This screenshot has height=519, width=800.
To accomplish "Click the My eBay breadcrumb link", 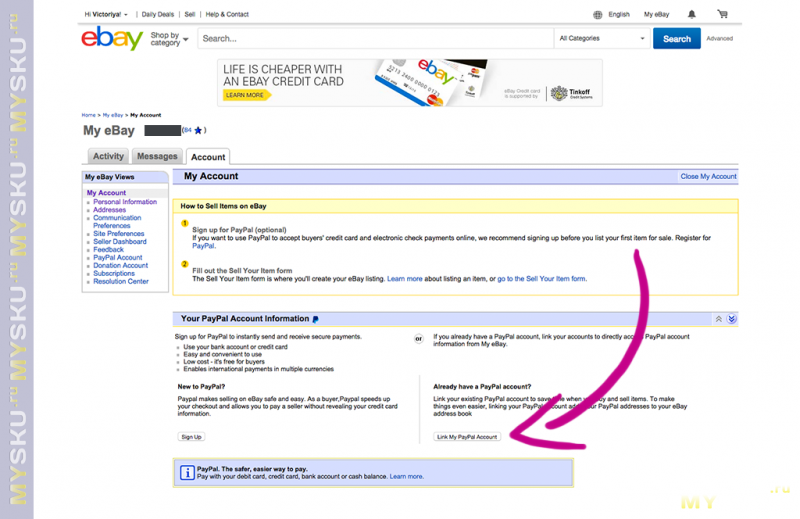I will [x=113, y=115].
